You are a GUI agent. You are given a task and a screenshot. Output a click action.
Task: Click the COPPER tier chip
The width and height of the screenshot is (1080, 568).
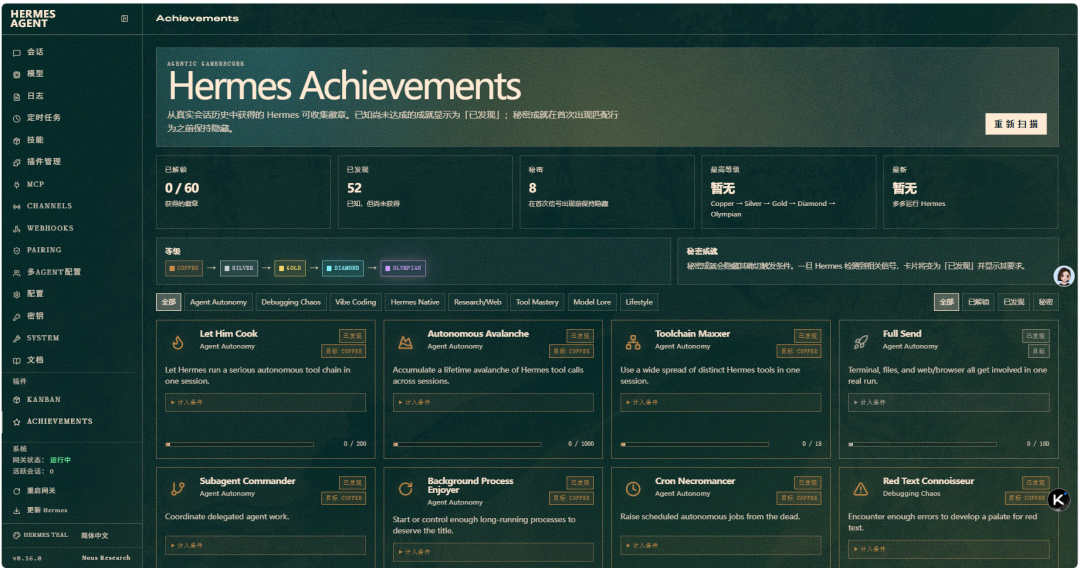coord(184,268)
